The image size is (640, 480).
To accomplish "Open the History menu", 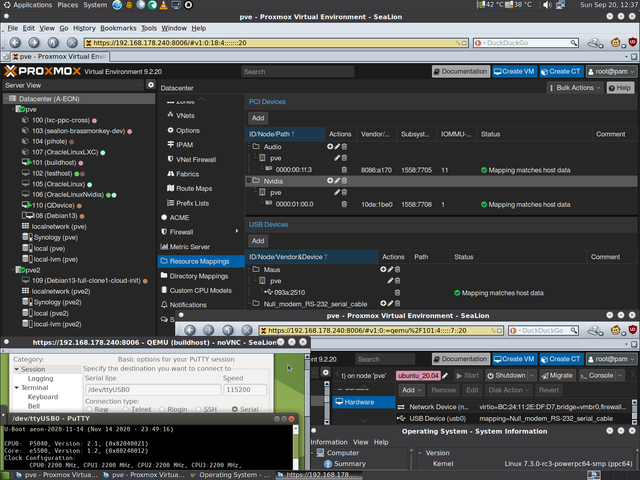I will pos(84,28).
